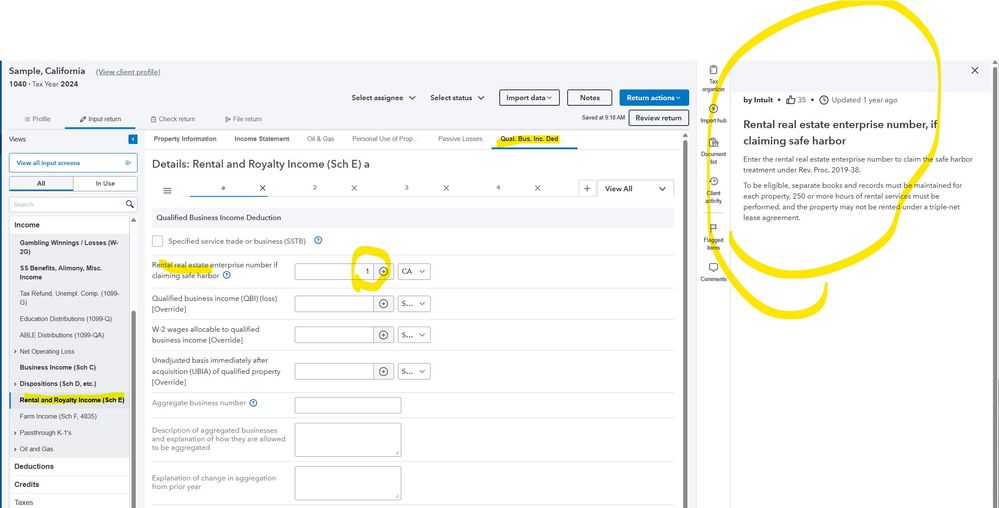This screenshot has width=999, height=508.
Task: Click the Review return button
Action: [x=658, y=118]
